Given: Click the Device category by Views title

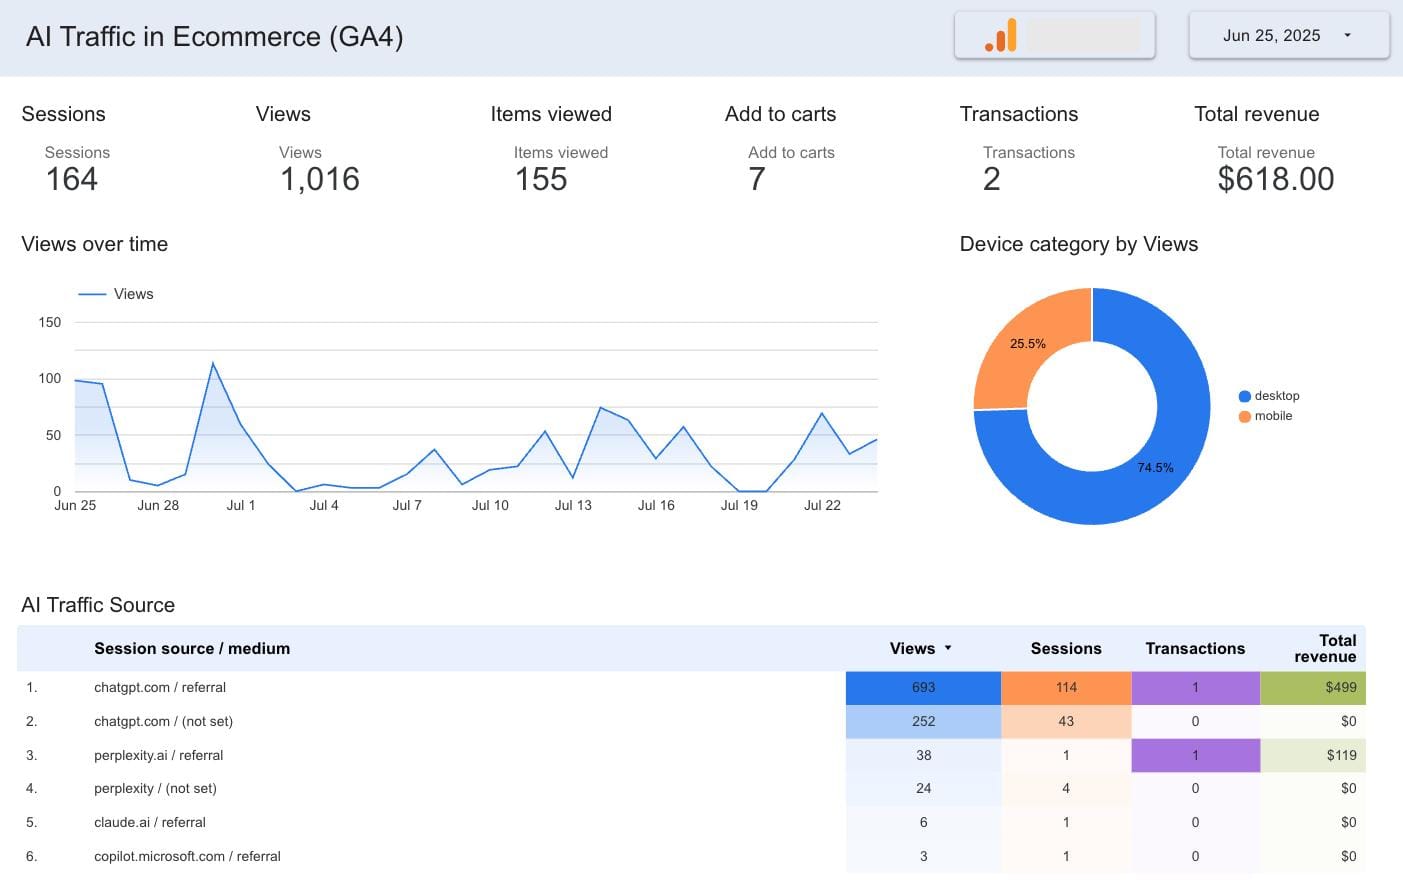Looking at the screenshot, I should pos(1079,245).
